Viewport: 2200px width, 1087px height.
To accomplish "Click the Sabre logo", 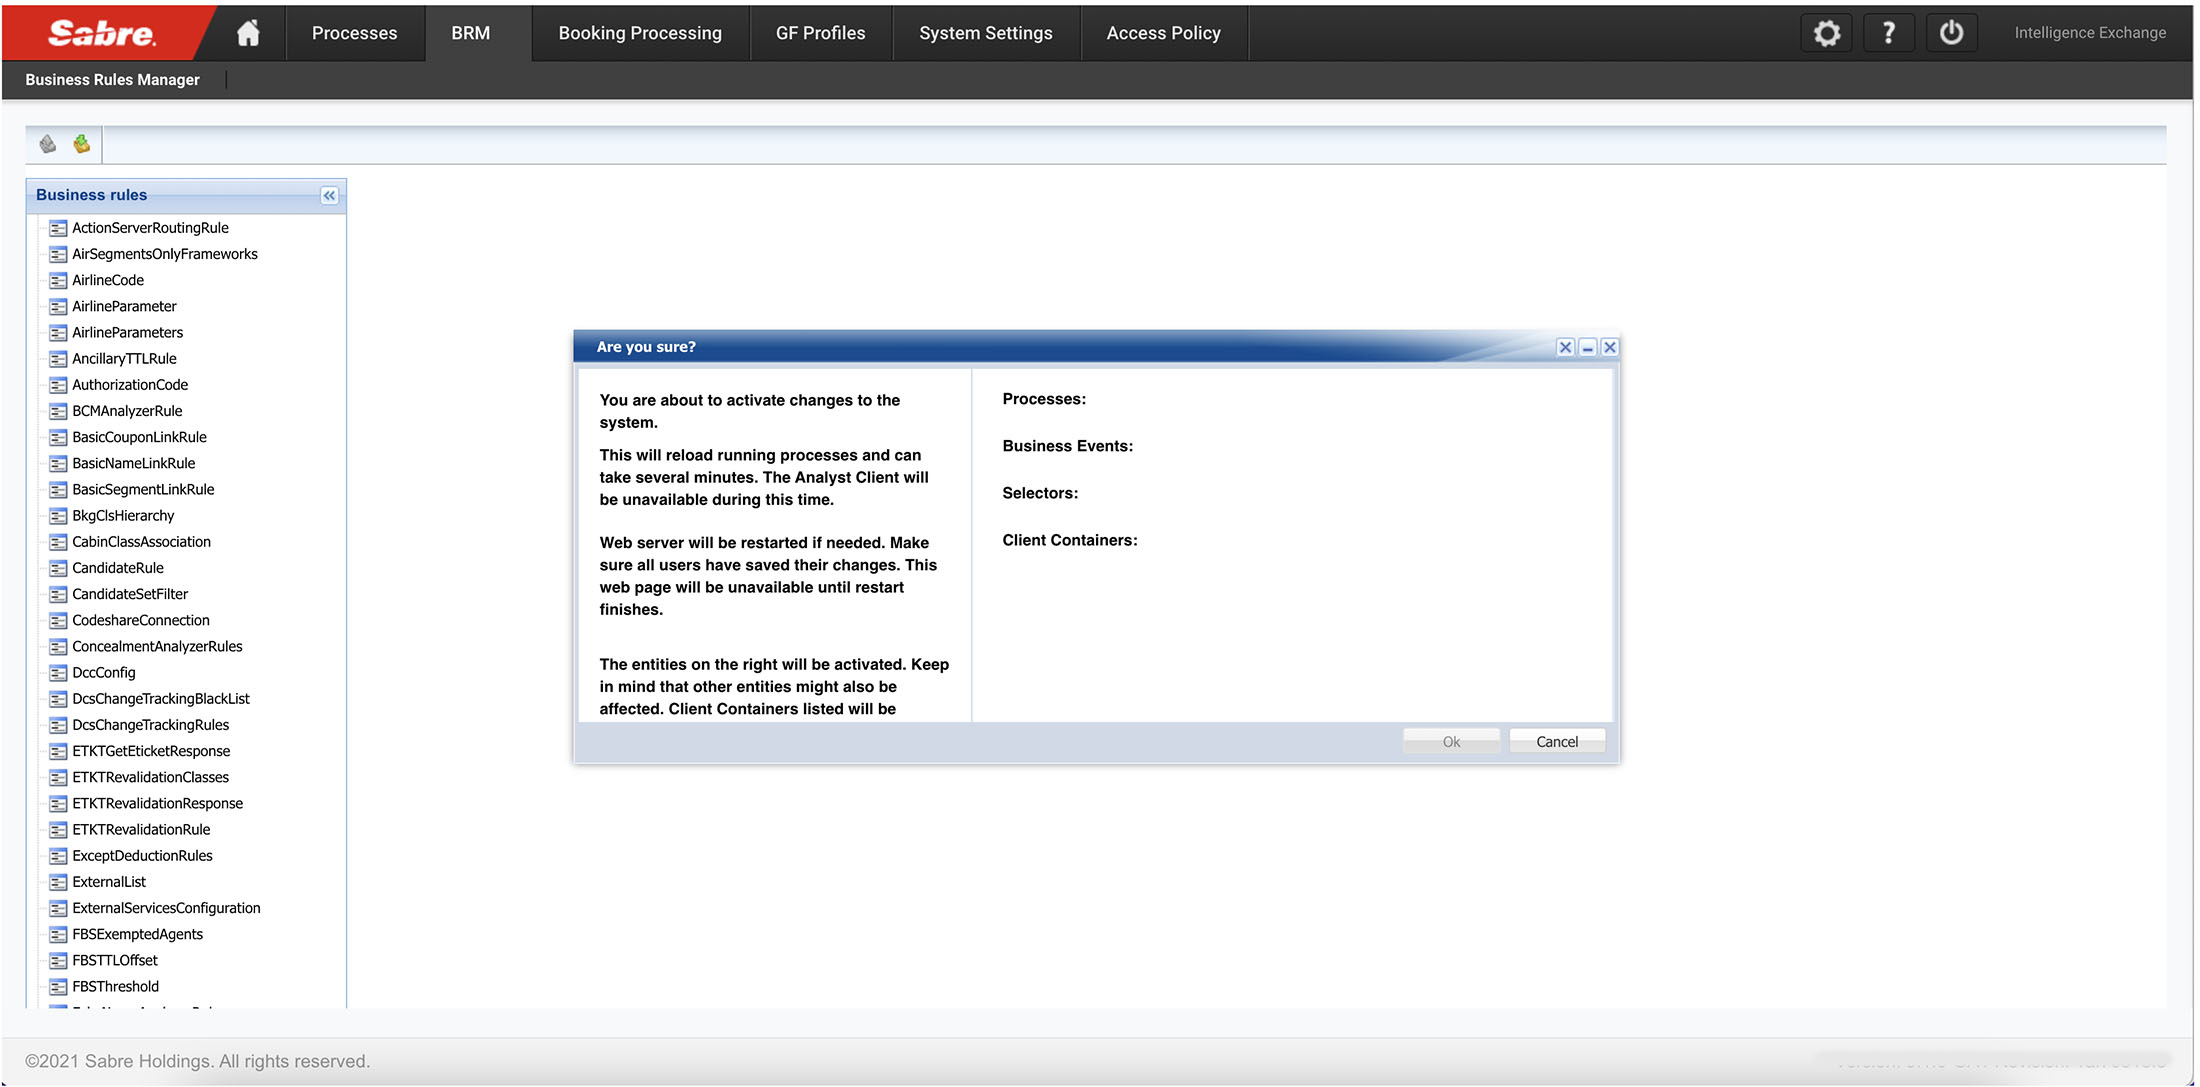I will coord(101,33).
